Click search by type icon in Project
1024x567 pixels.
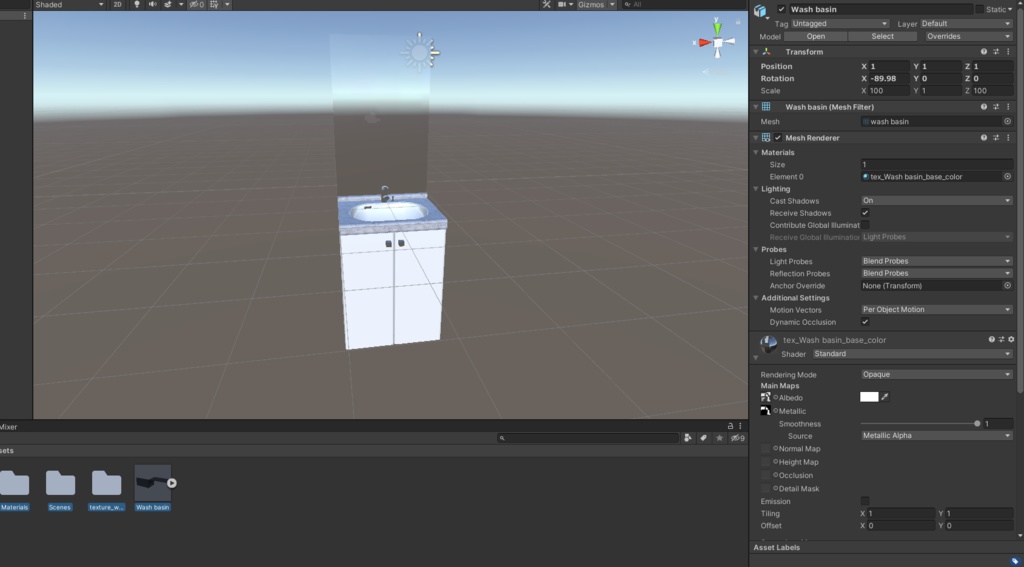point(688,438)
